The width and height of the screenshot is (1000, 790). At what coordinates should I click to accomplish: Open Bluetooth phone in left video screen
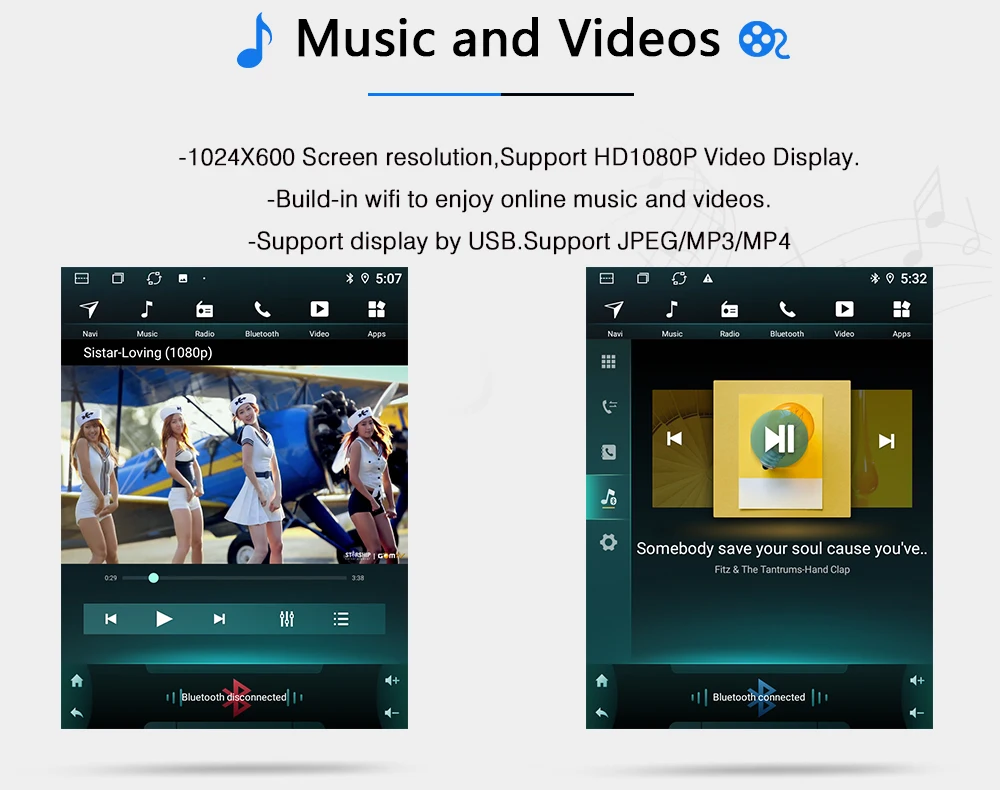(261, 318)
